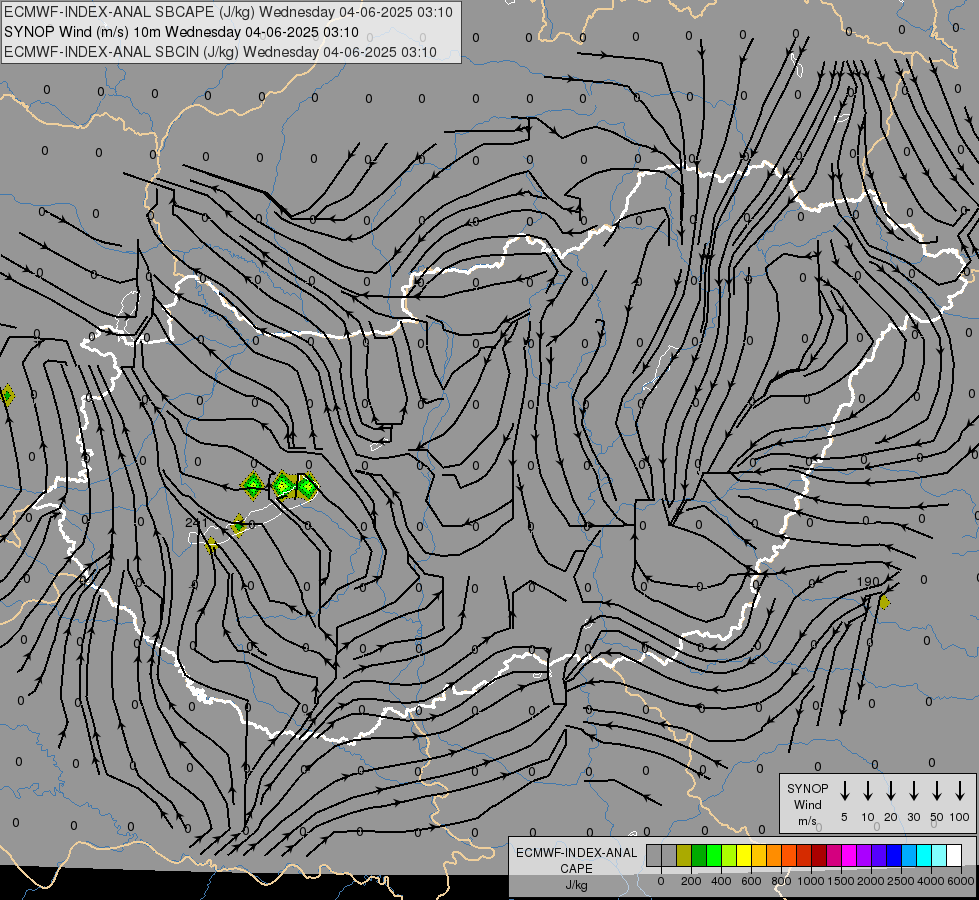Select the olive swatch in the CAPE color scale
Image resolution: width=979 pixels, height=900 pixels.
pos(684,856)
